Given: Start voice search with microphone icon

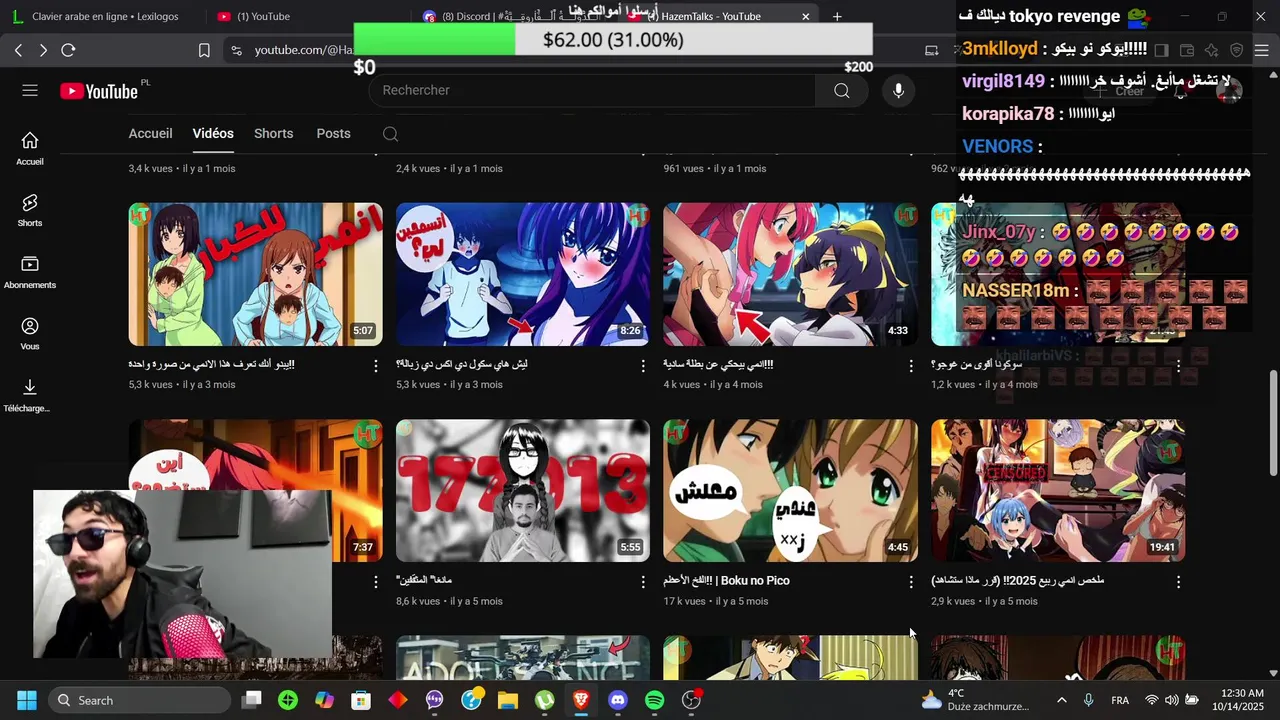Looking at the screenshot, I should 898,91.
